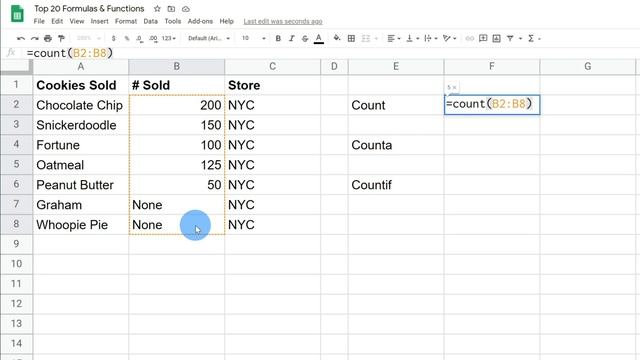Open the Edit menu
Image resolution: width=640 pixels, height=360 pixels.
[x=57, y=21]
